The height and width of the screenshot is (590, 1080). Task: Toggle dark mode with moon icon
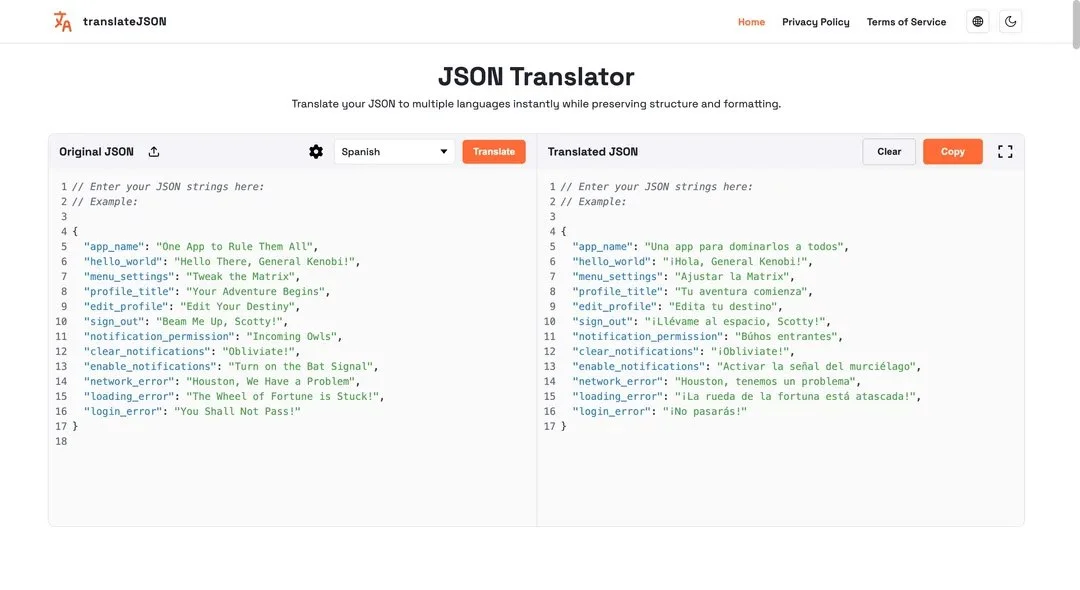click(1010, 22)
